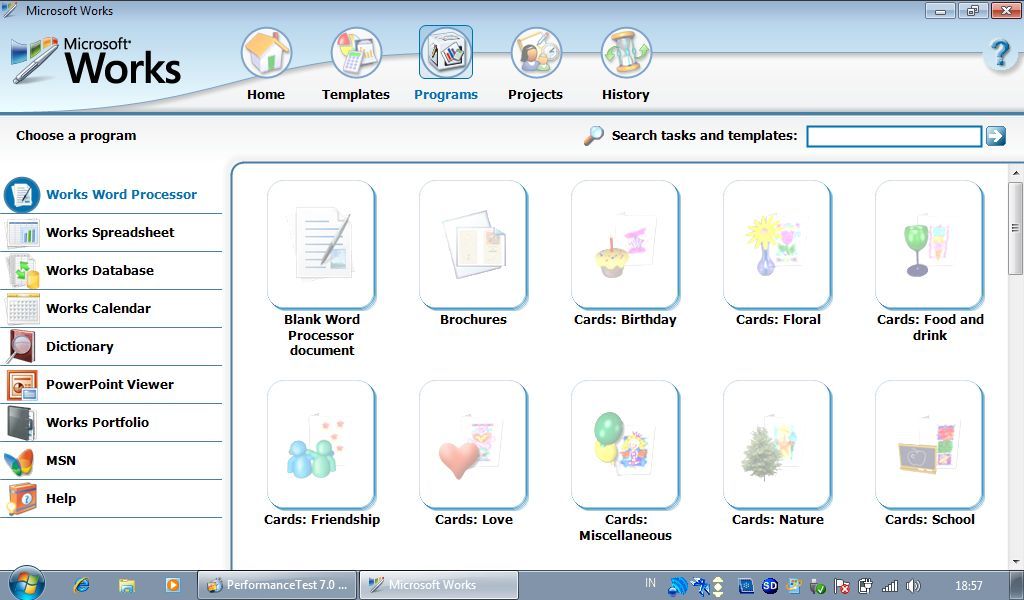Open the Cards: Floral template thumbnail

(778, 244)
